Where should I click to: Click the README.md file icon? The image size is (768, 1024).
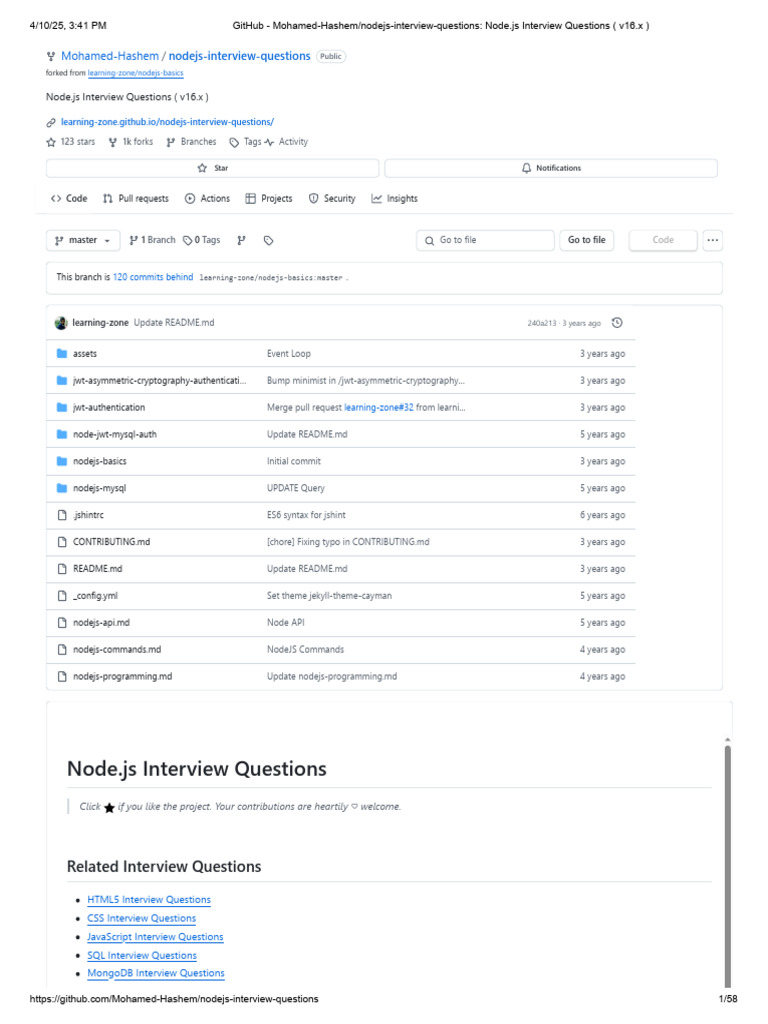coord(62,569)
